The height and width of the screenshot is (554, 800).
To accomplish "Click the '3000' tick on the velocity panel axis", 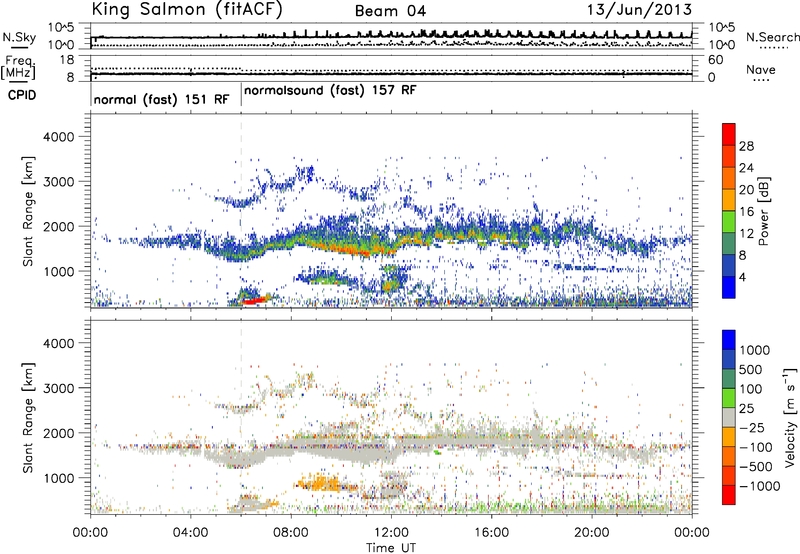I will [x=58, y=388].
